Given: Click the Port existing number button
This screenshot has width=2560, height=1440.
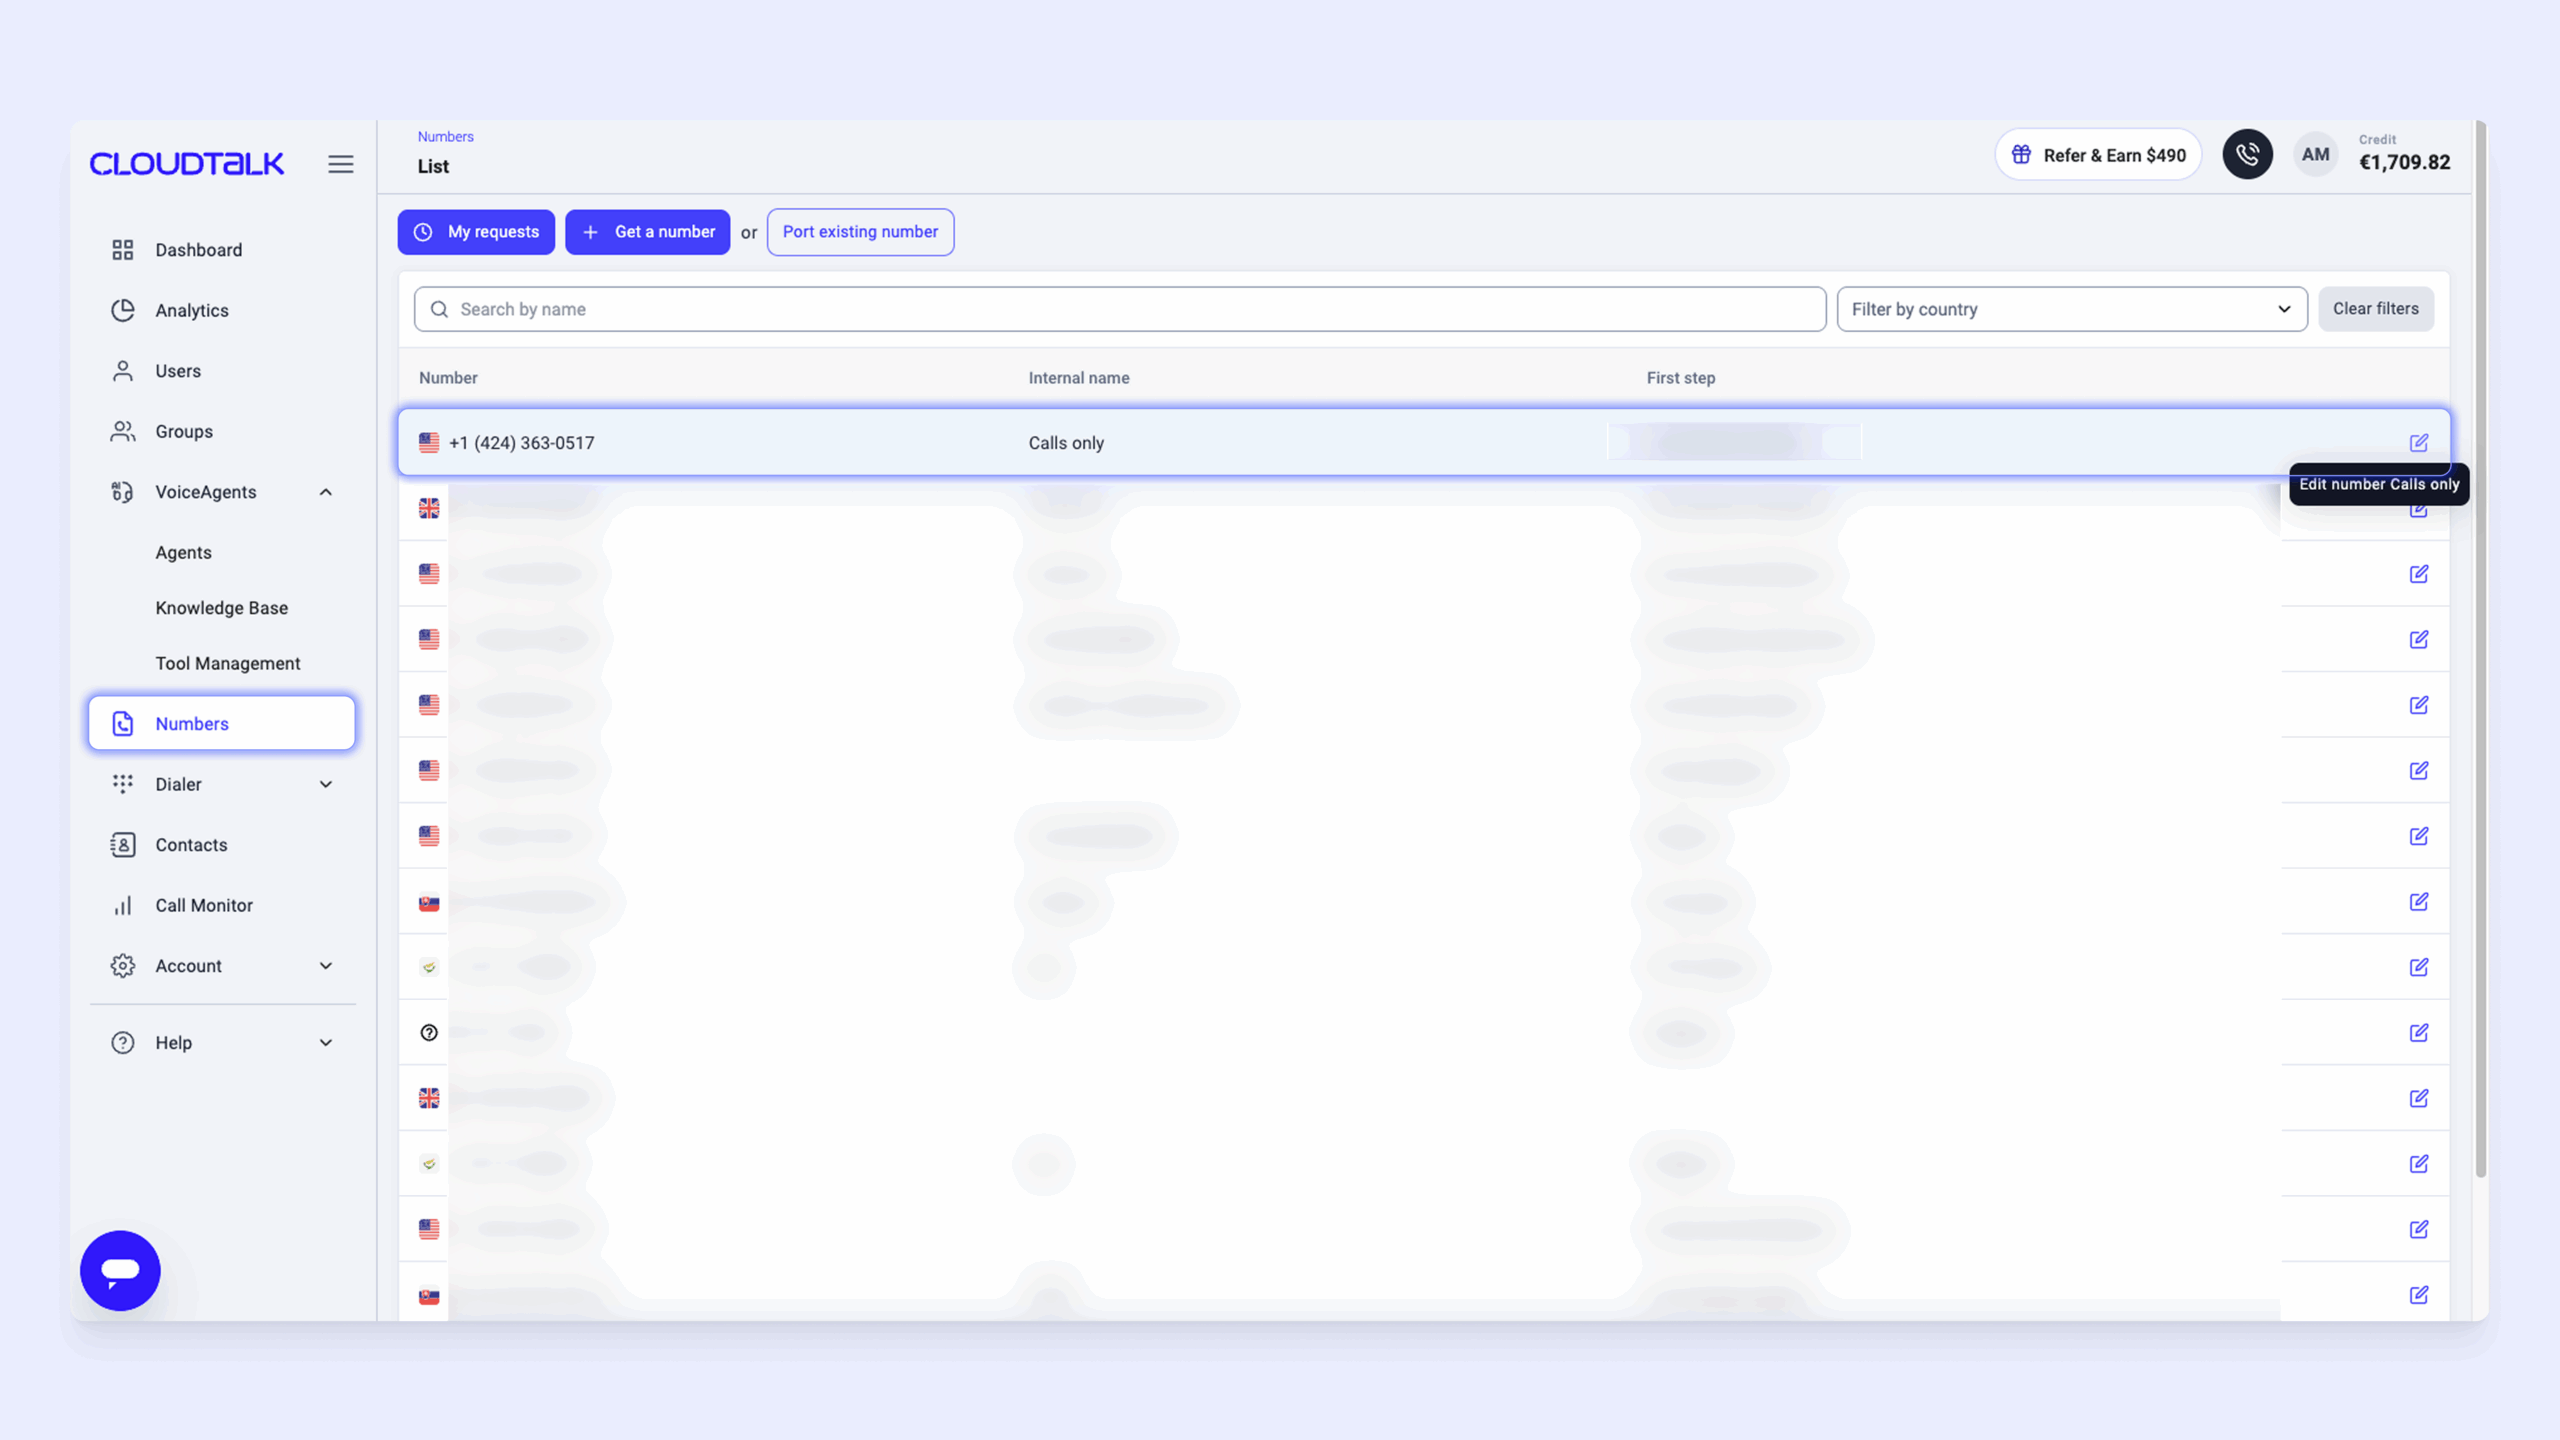Looking at the screenshot, I should (x=860, y=232).
